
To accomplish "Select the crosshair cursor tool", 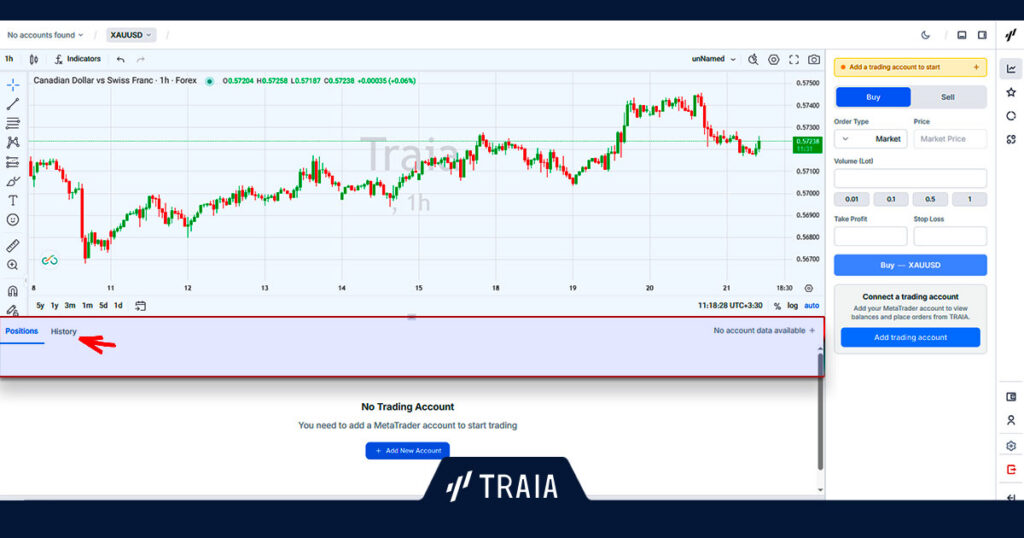I will click(x=12, y=85).
